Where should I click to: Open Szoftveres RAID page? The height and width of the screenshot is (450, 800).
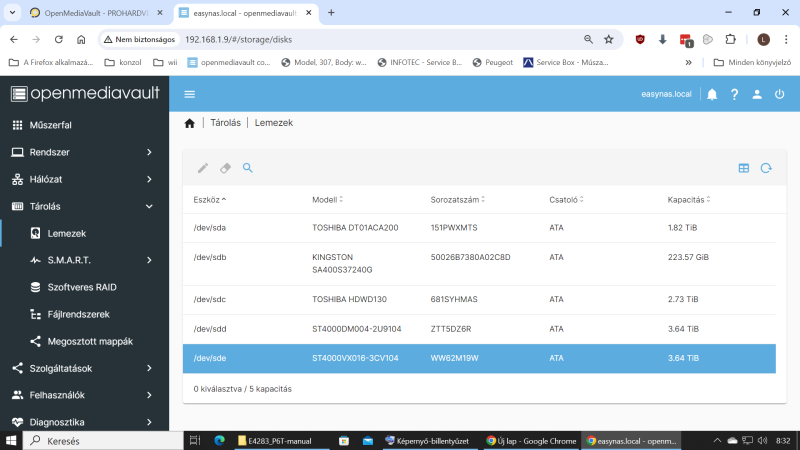84,287
